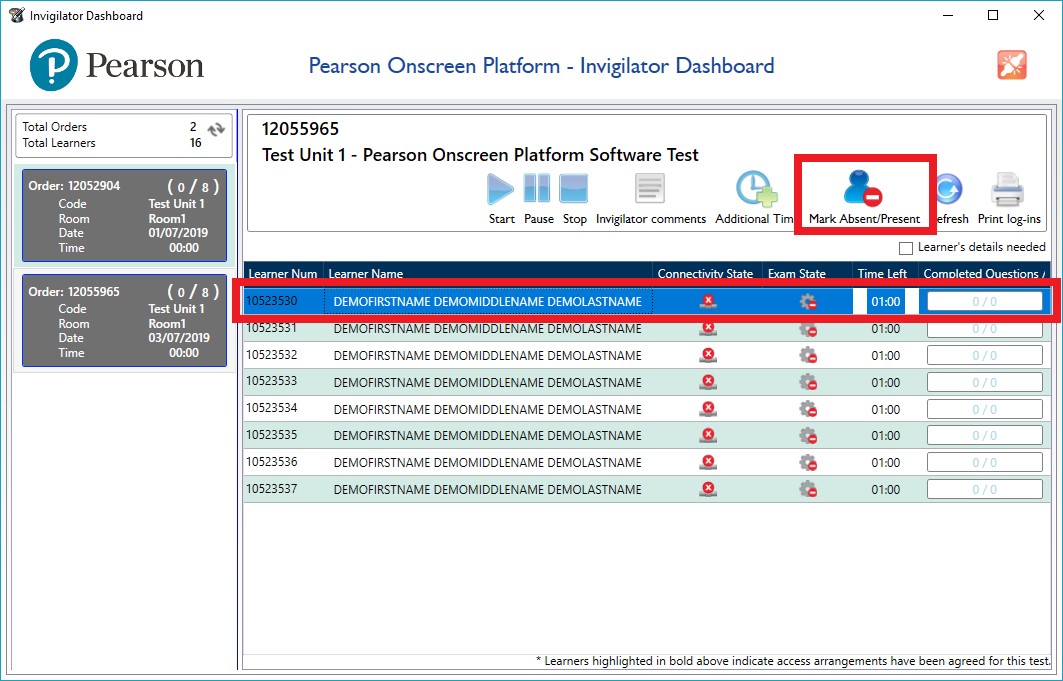Click connectivity state icon for learner 10523535
1063x681 pixels.
pos(708,435)
